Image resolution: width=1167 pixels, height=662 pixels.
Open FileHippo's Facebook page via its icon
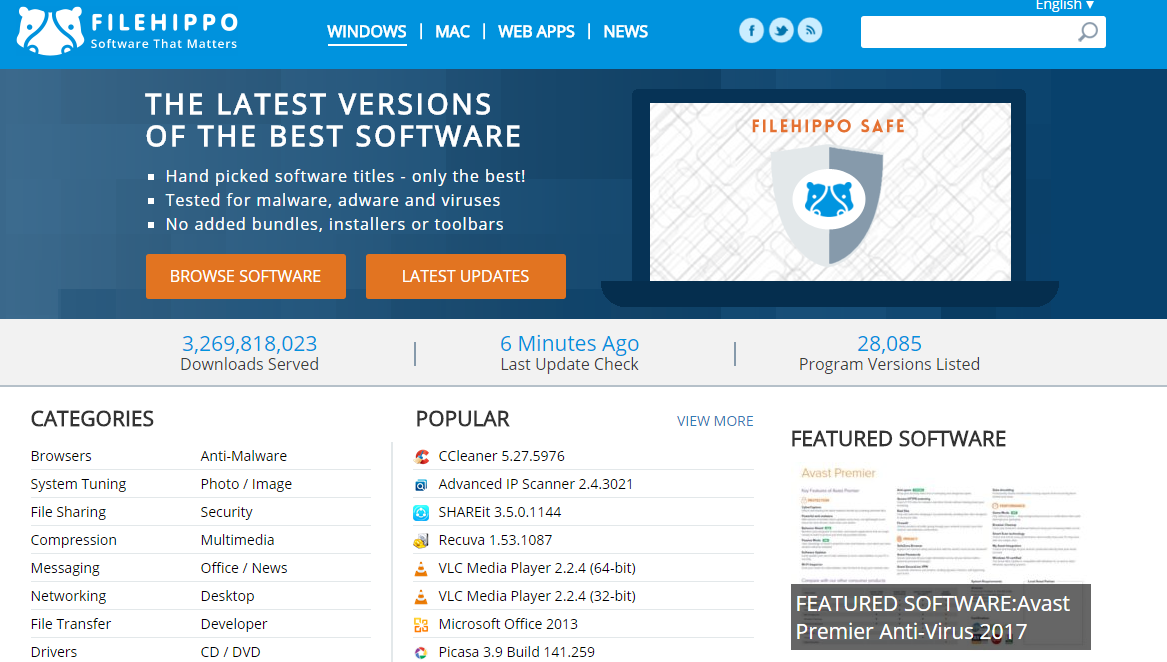click(751, 30)
